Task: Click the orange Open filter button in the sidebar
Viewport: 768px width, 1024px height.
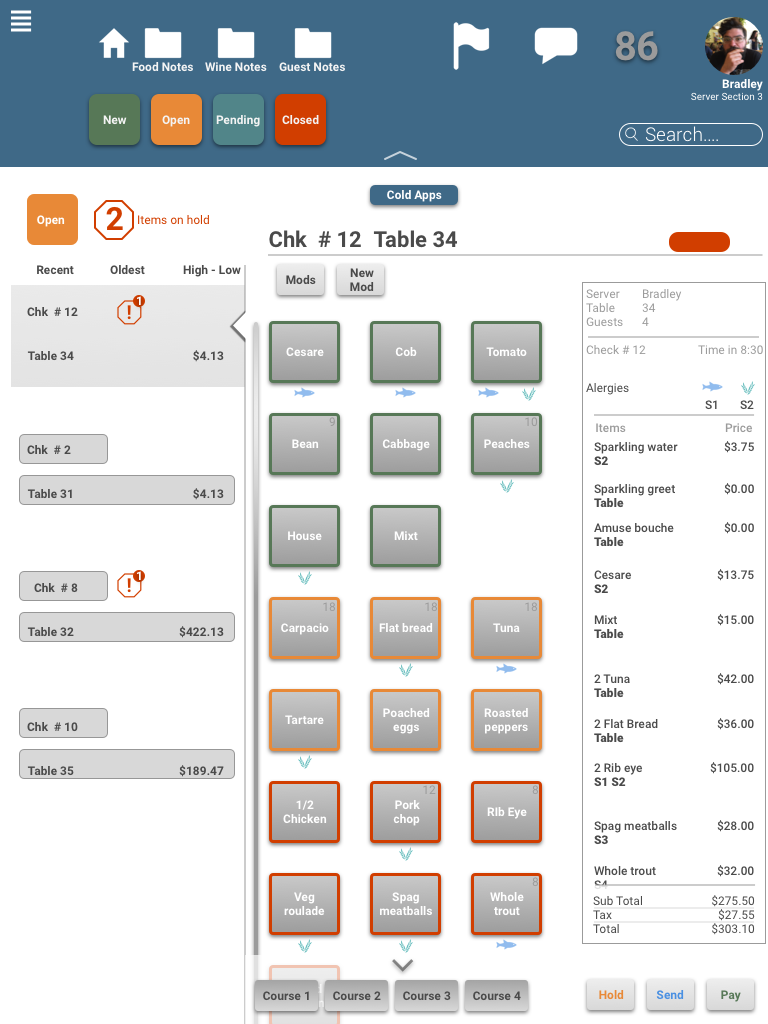Action: pos(52,219)
